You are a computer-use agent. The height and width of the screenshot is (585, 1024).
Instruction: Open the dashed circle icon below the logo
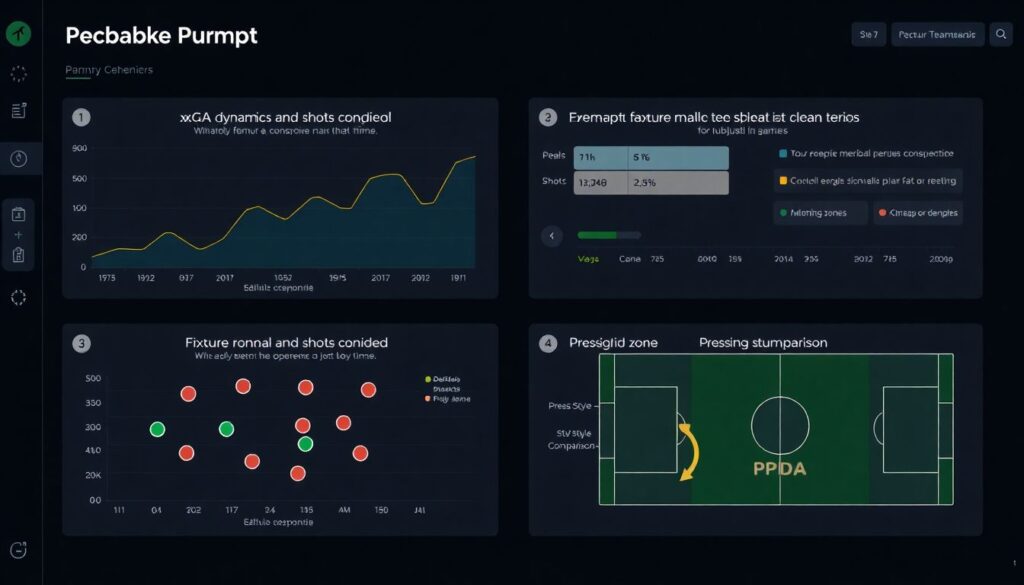pos(18,73)
